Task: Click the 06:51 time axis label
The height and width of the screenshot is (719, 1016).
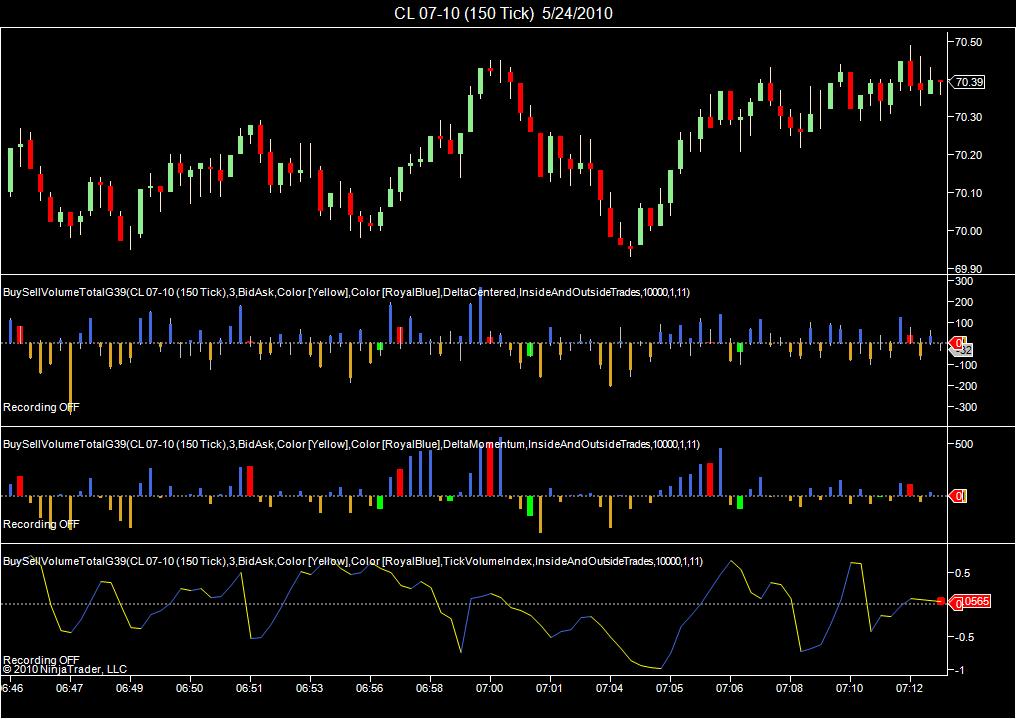Action: 249,688
